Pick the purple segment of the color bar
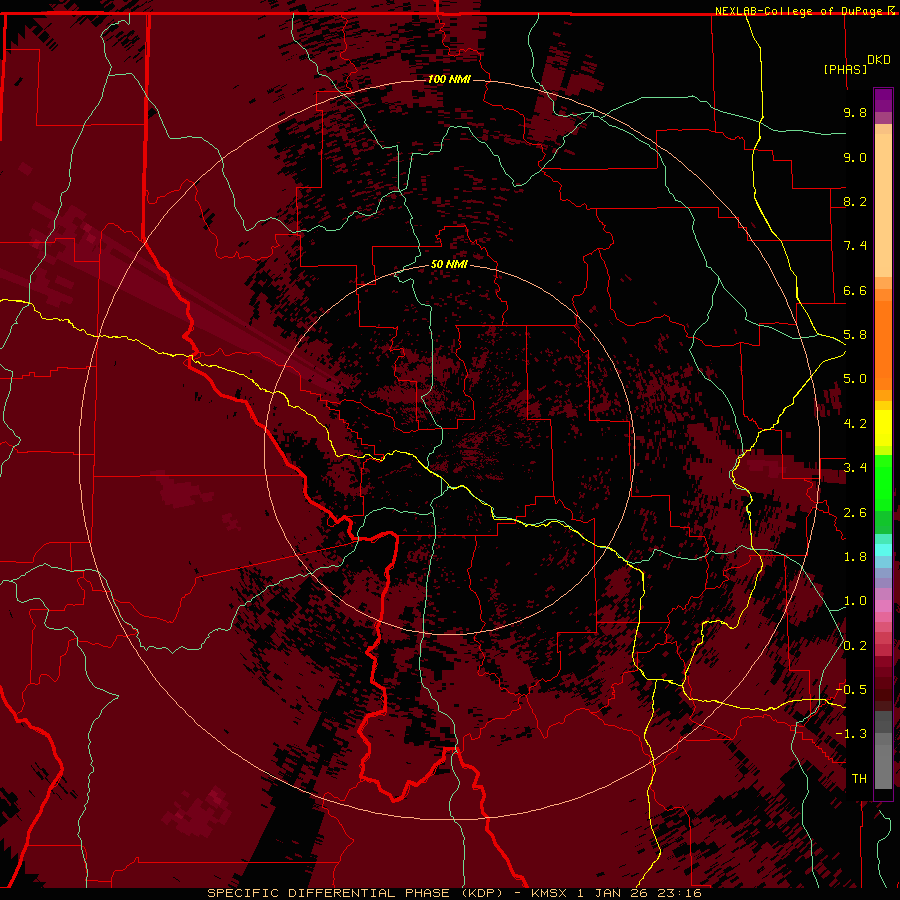Viewport: 900px width, 900px height. pos(883,100)
